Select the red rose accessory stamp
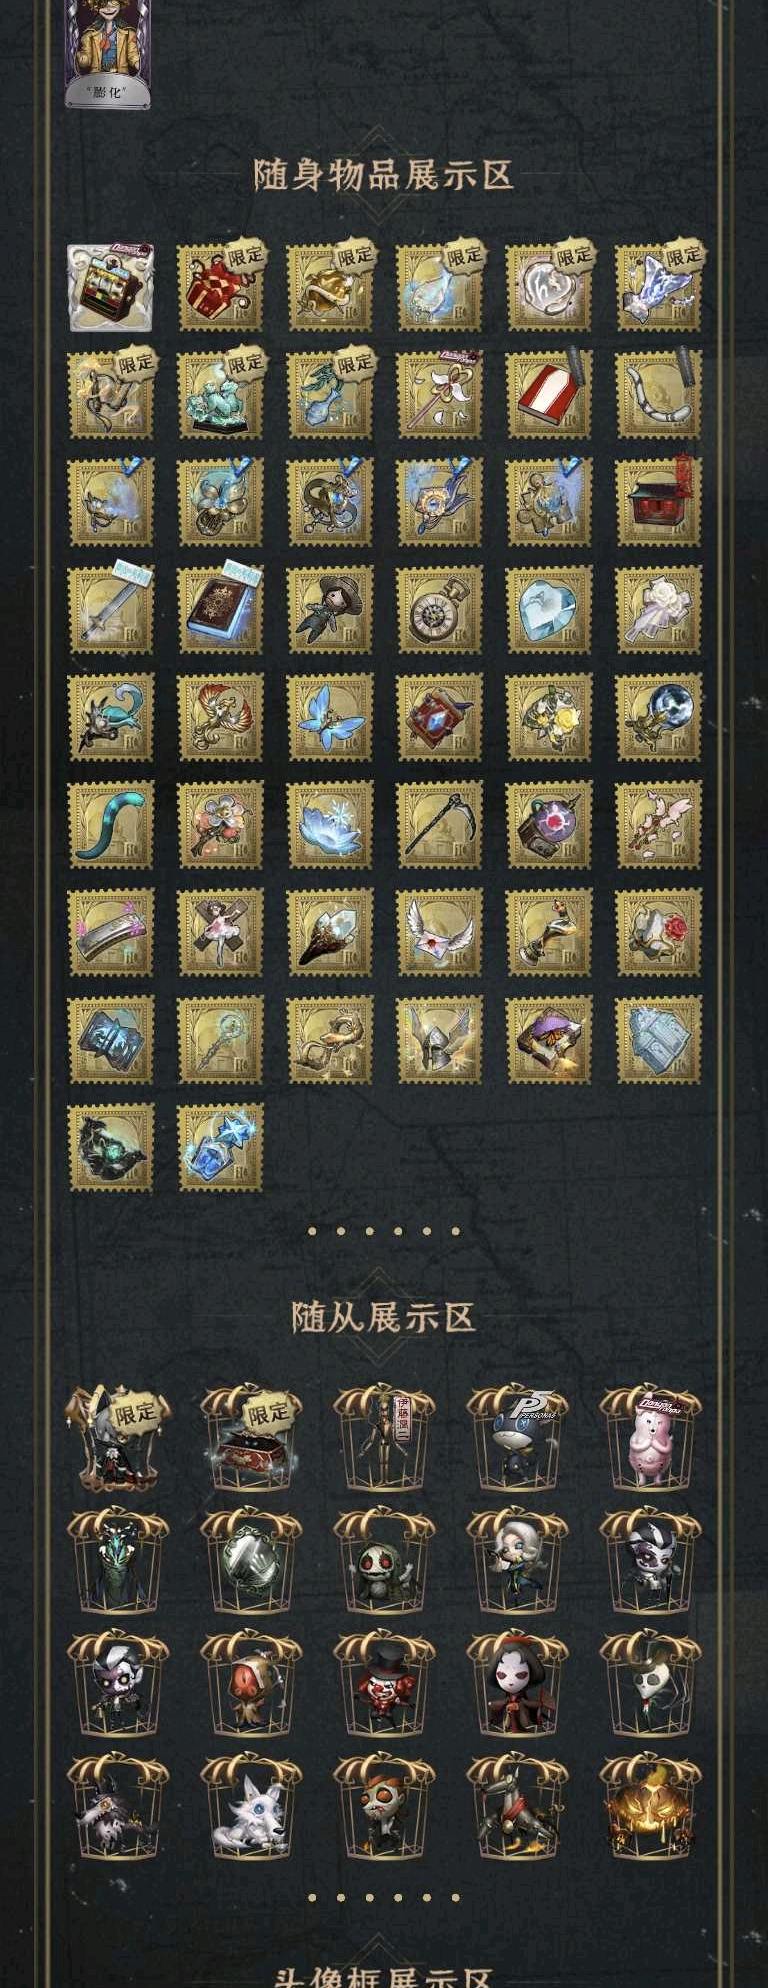 click(x=658, y=932)
